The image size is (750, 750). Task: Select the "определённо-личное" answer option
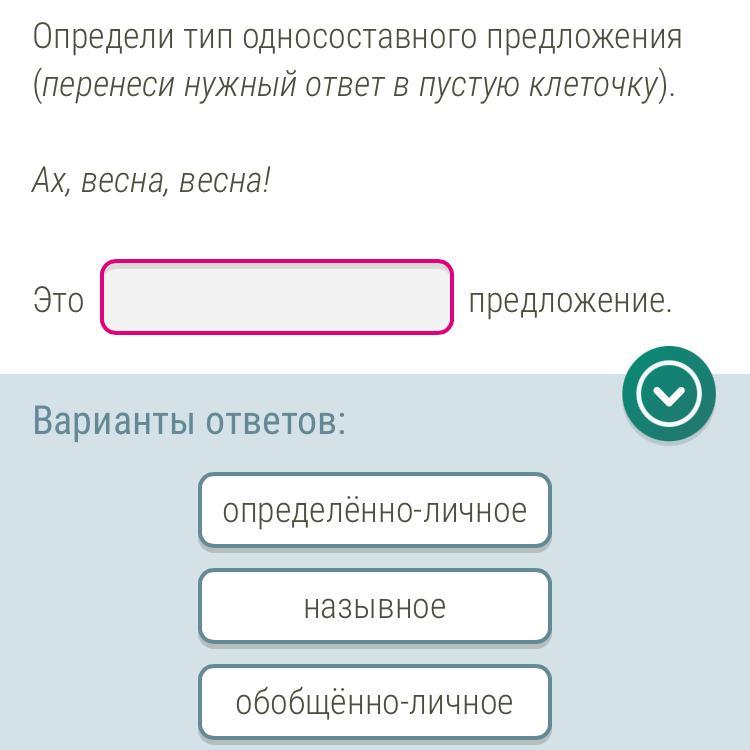click(374, 510)
